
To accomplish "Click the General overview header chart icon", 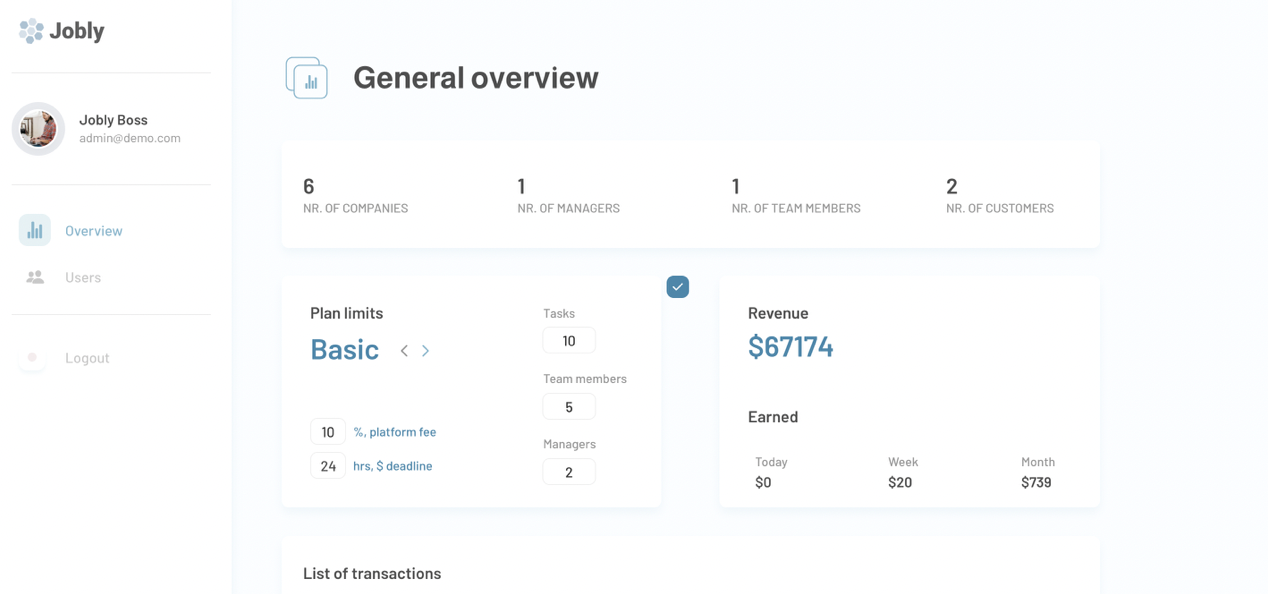I will pyautogui.click(x=307, y=78).
